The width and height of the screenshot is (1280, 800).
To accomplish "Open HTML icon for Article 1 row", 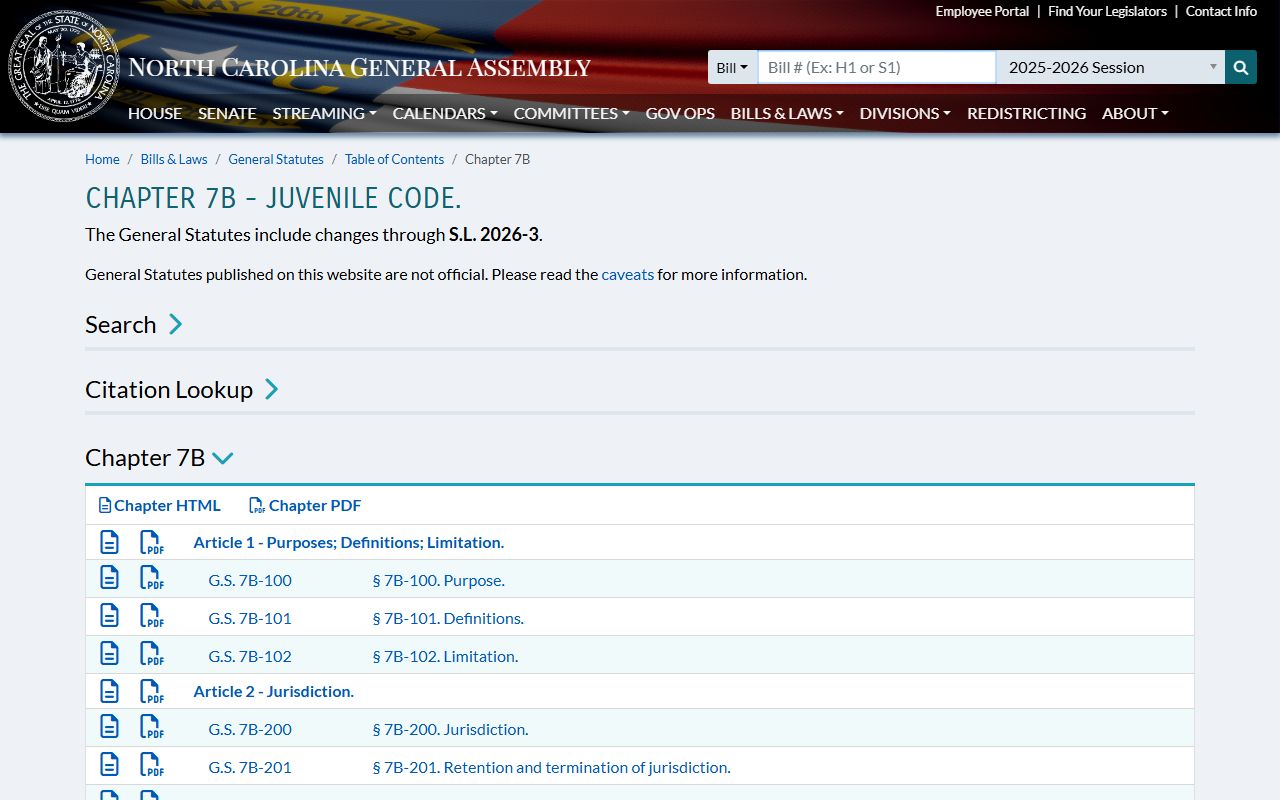I will tap(109, 542).
